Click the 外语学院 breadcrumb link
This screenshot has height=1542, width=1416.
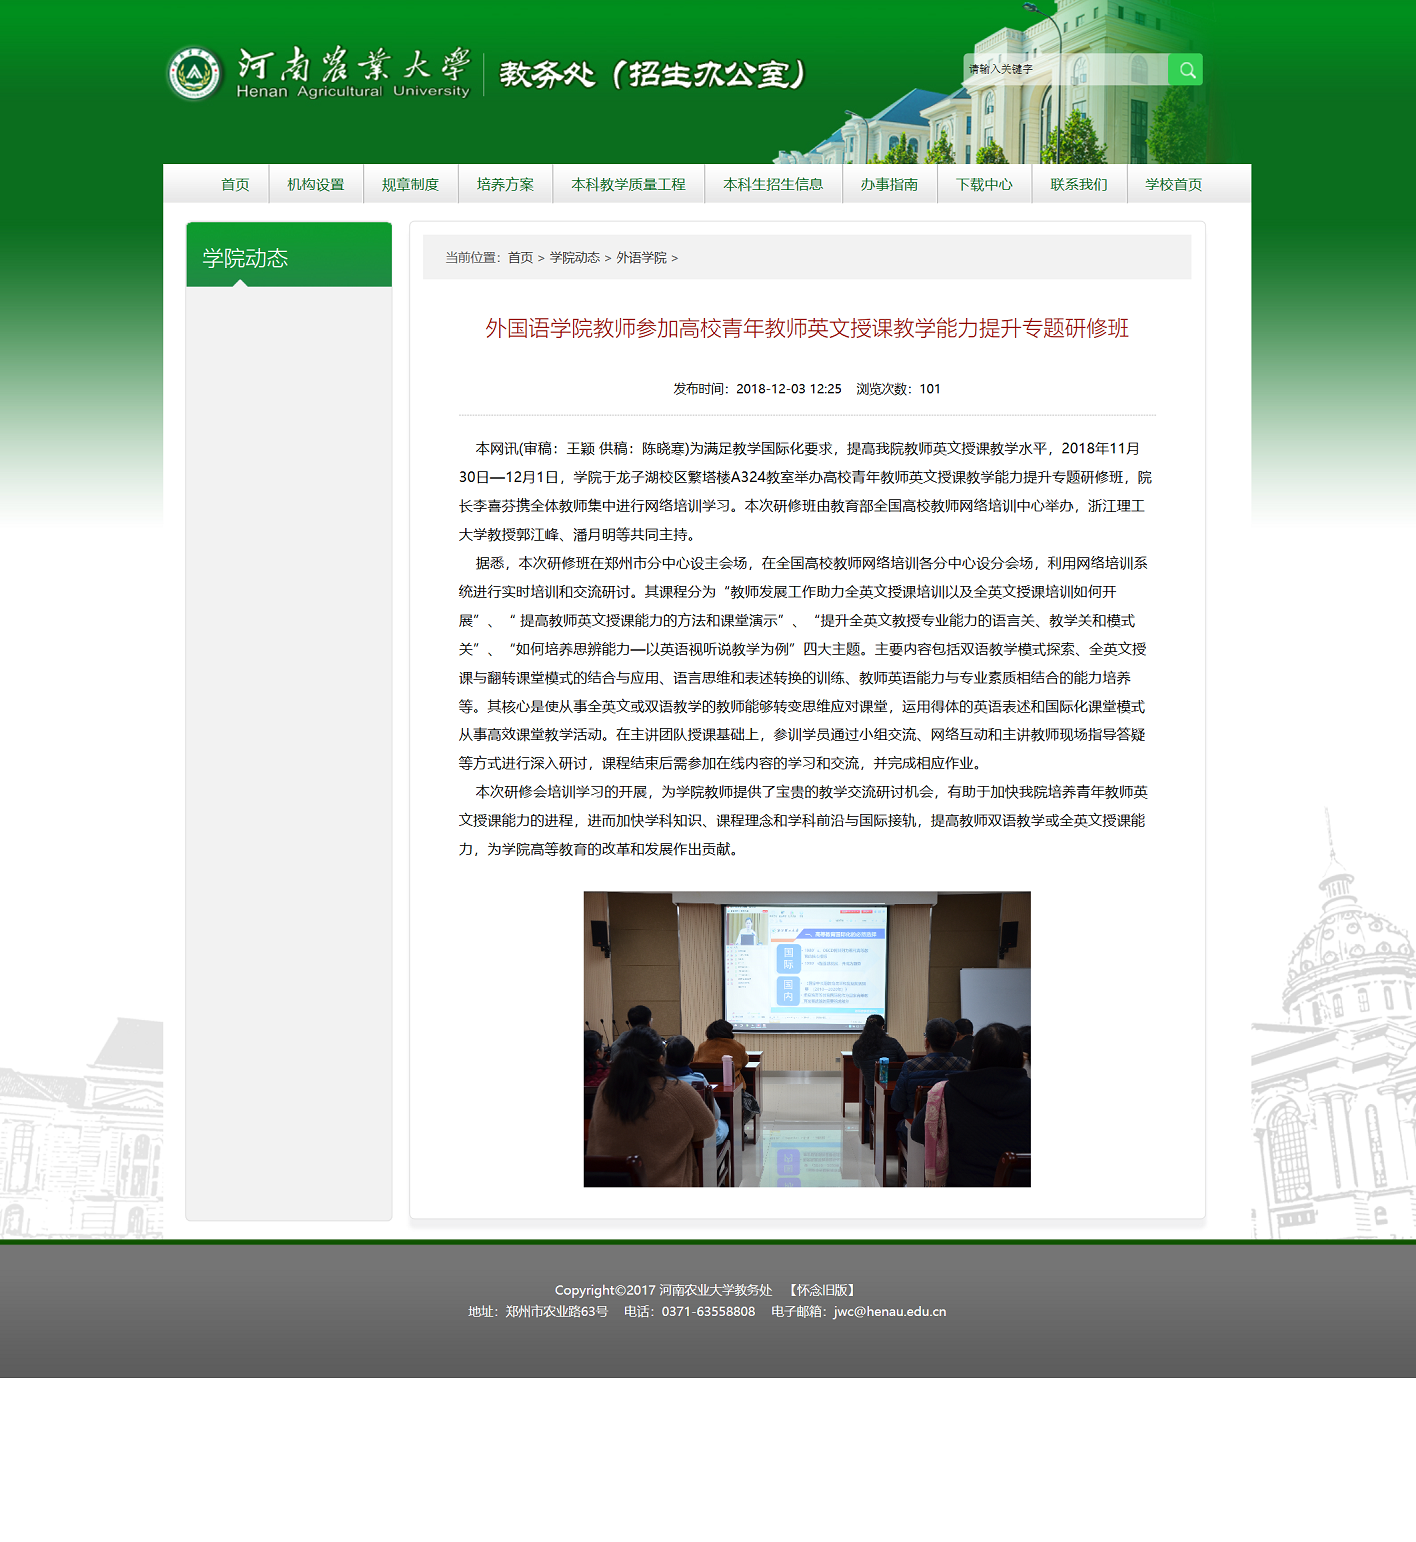pyautogui.click(x=641, y=258)
